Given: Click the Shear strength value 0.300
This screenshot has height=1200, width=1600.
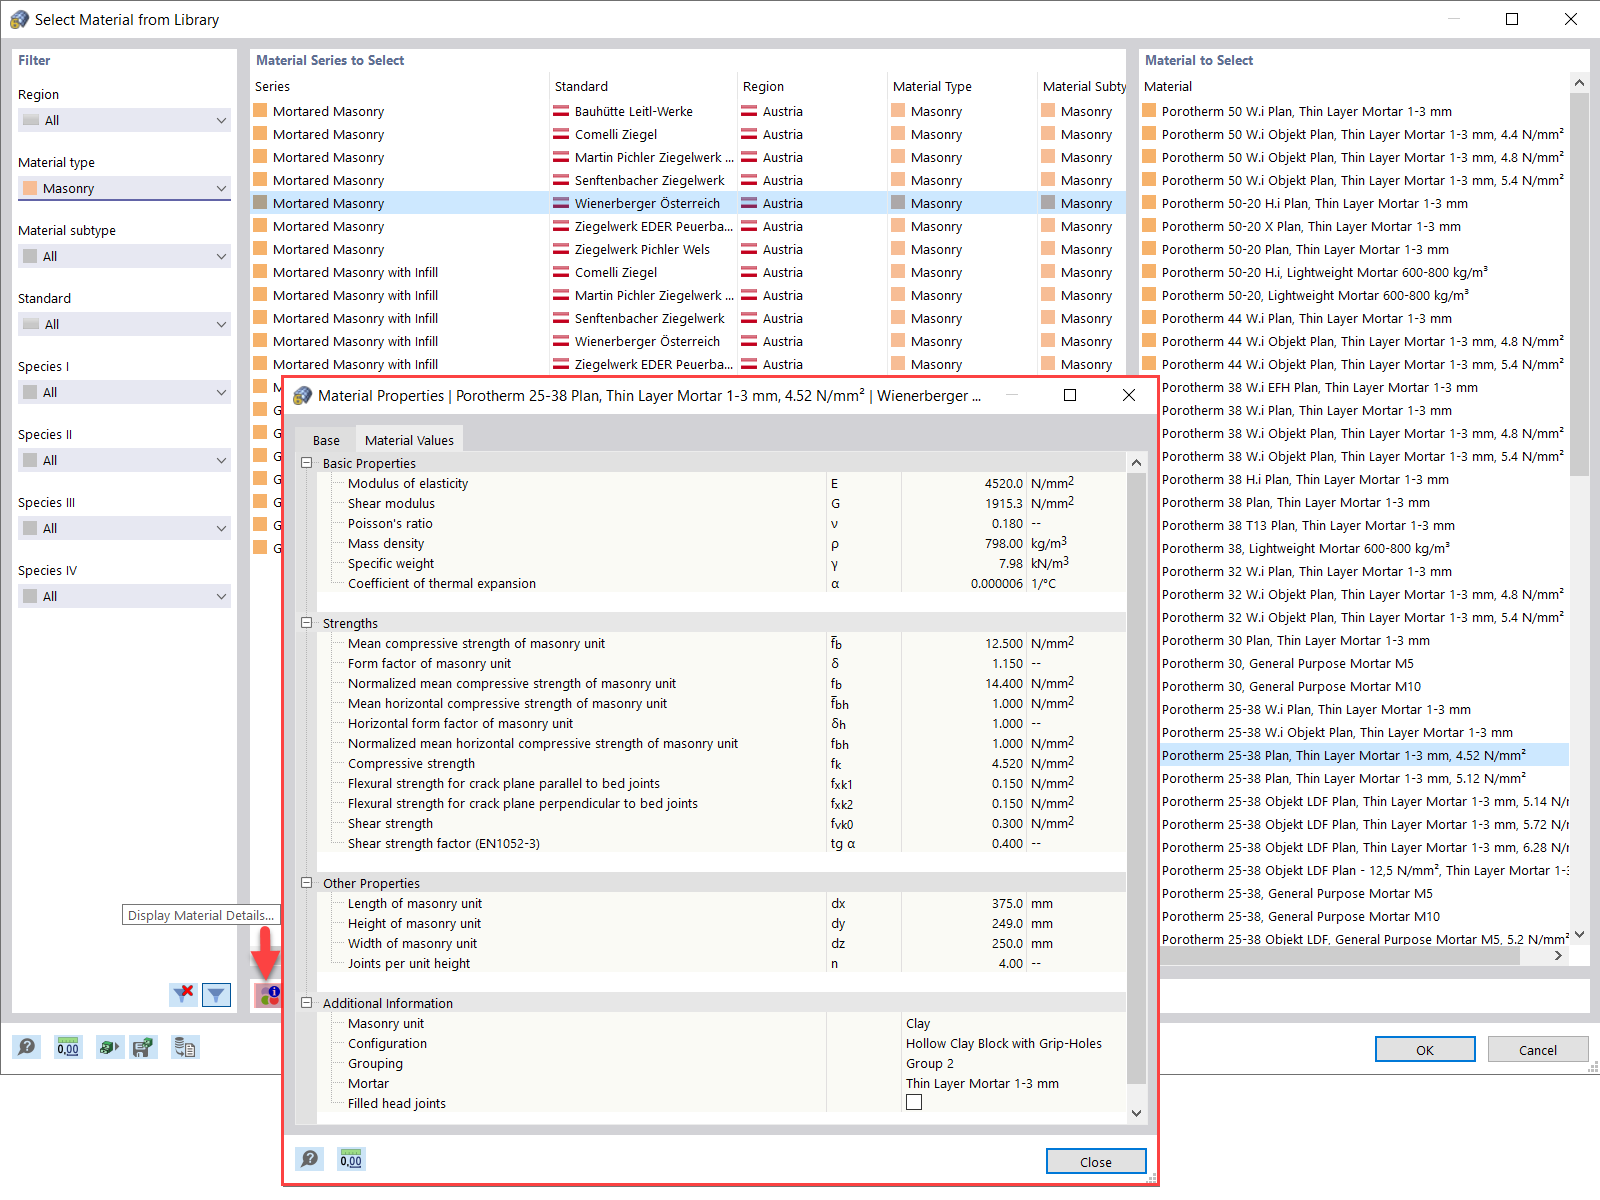Looking at the screenshot, I should [x=1007, y=823].
